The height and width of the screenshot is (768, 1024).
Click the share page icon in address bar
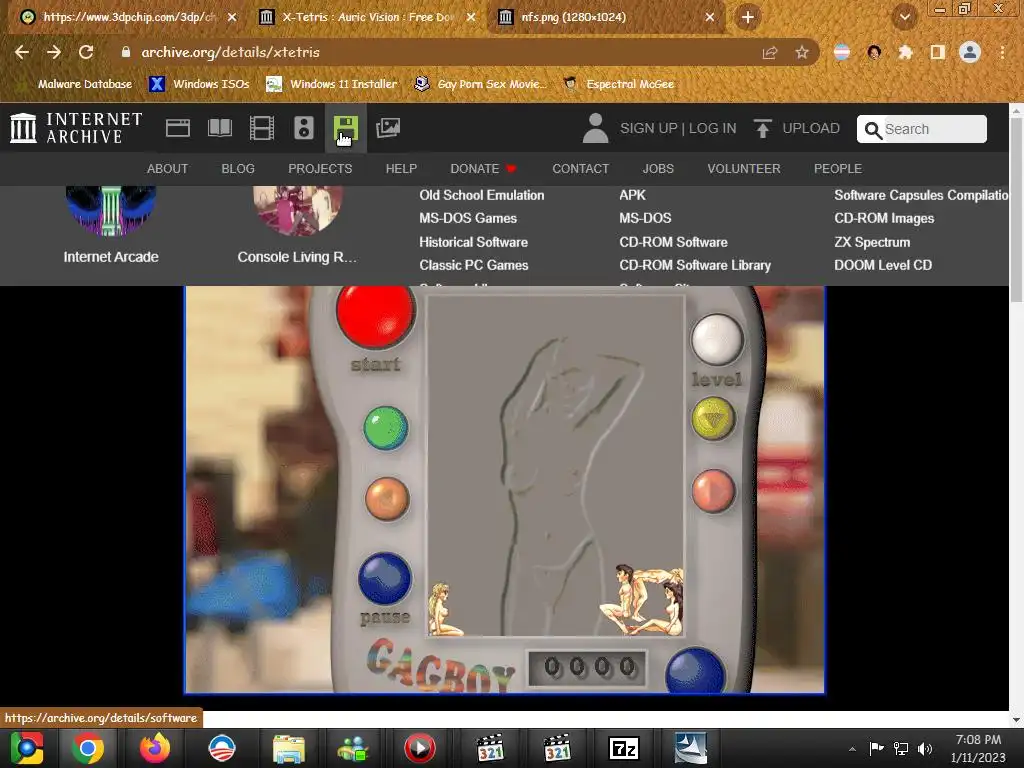tap(770, 52)
